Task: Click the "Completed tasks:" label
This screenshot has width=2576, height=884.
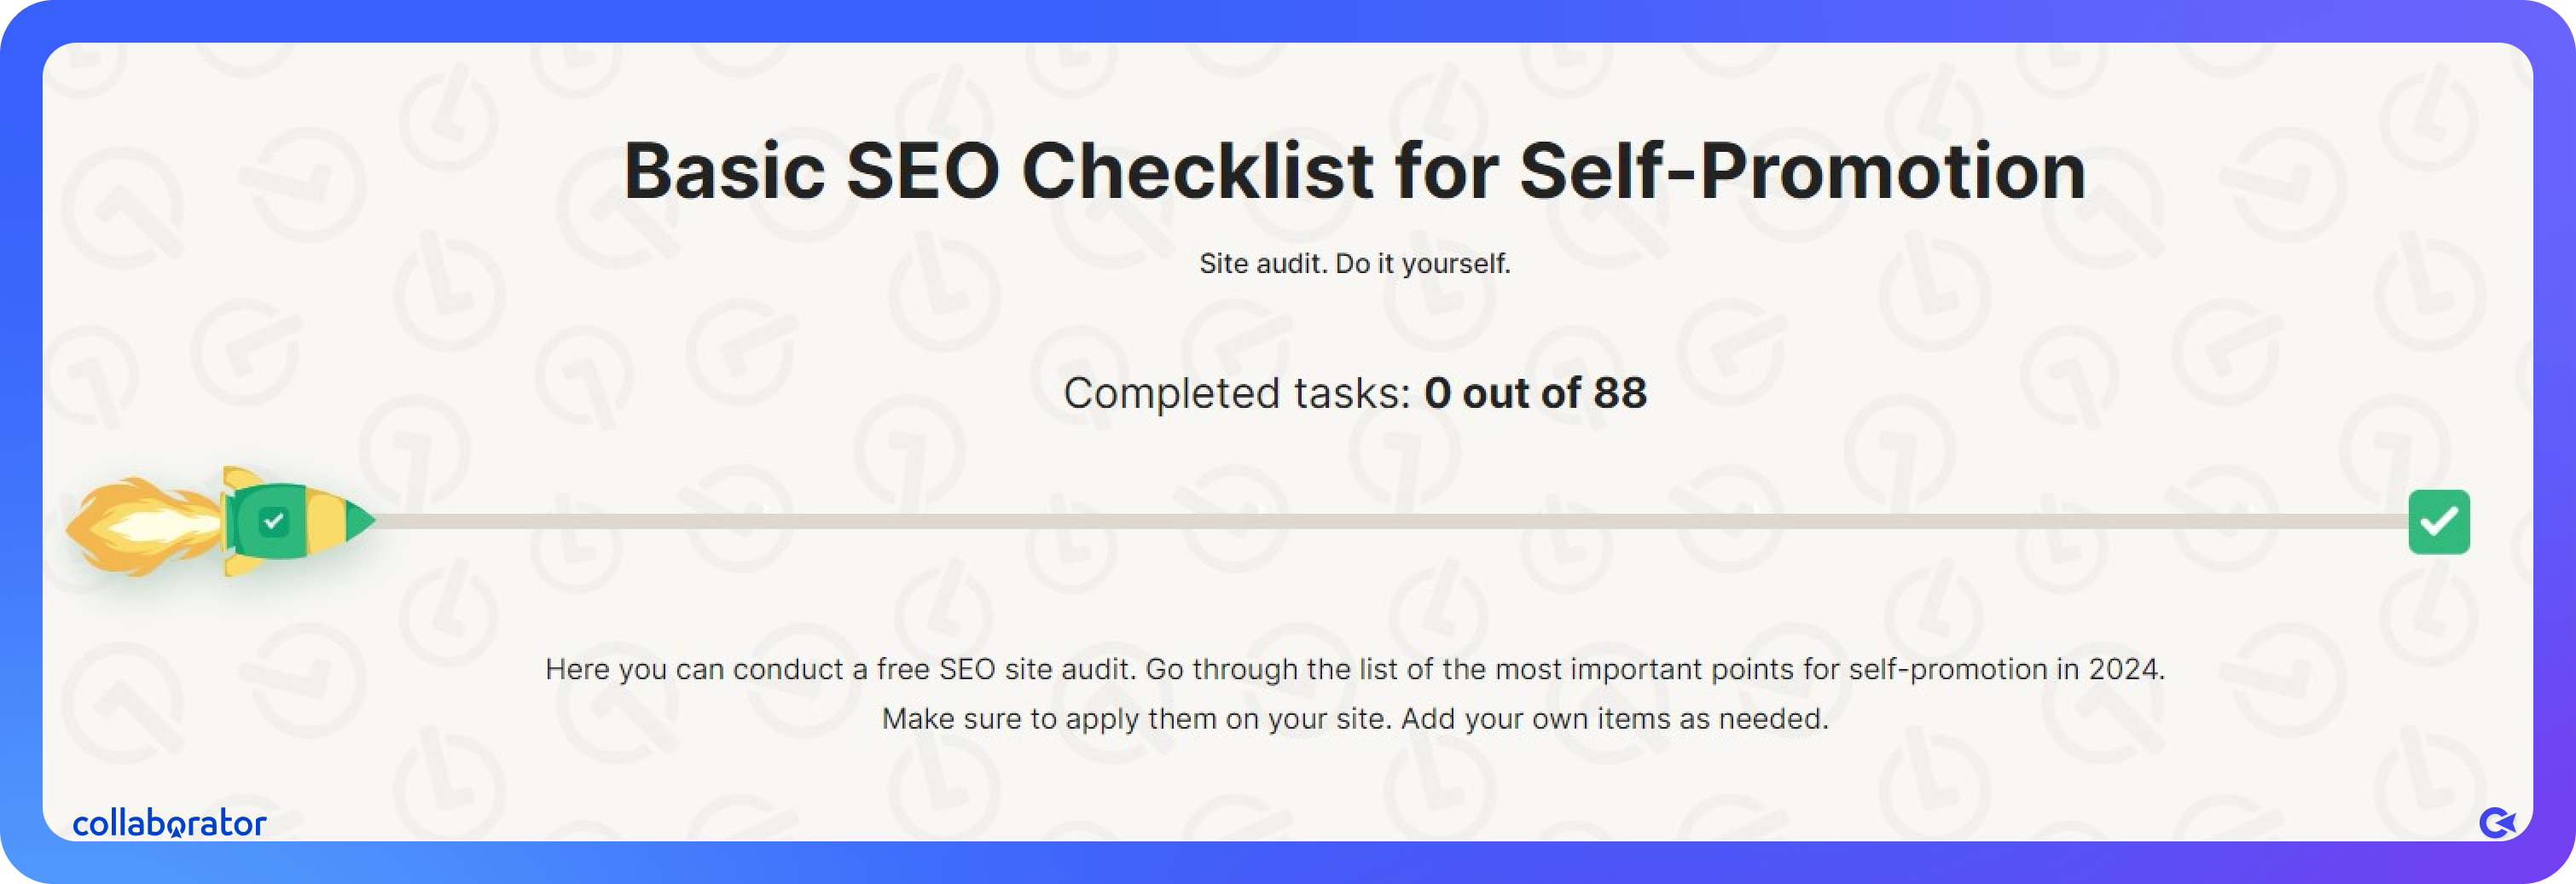Action: 1236,393
